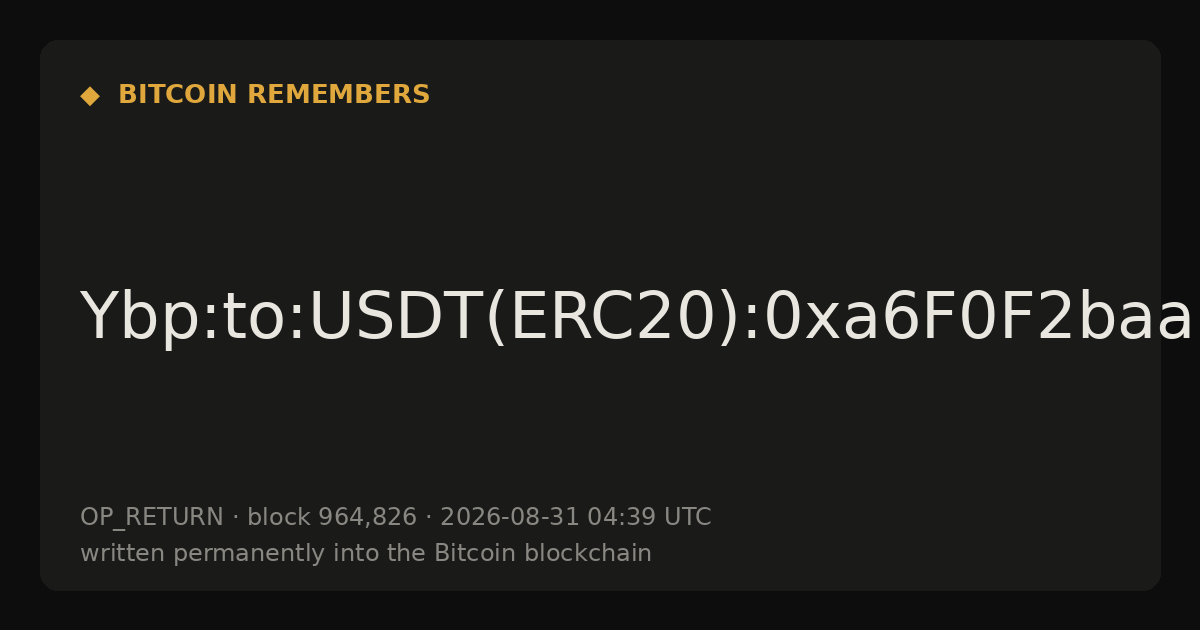Select the word REMEMBERS in the header
Screen dimensions: 1200x630
[x=338, y=95]
